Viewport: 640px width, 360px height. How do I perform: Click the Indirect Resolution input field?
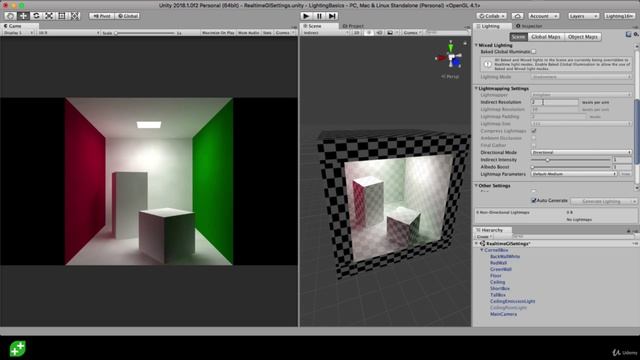[x=555, y=102]
